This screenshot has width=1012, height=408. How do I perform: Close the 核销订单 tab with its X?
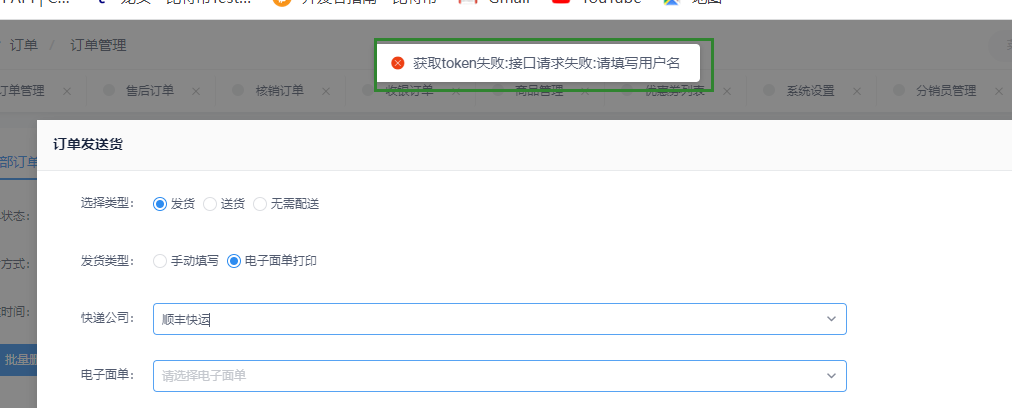(x=326, y=91)
